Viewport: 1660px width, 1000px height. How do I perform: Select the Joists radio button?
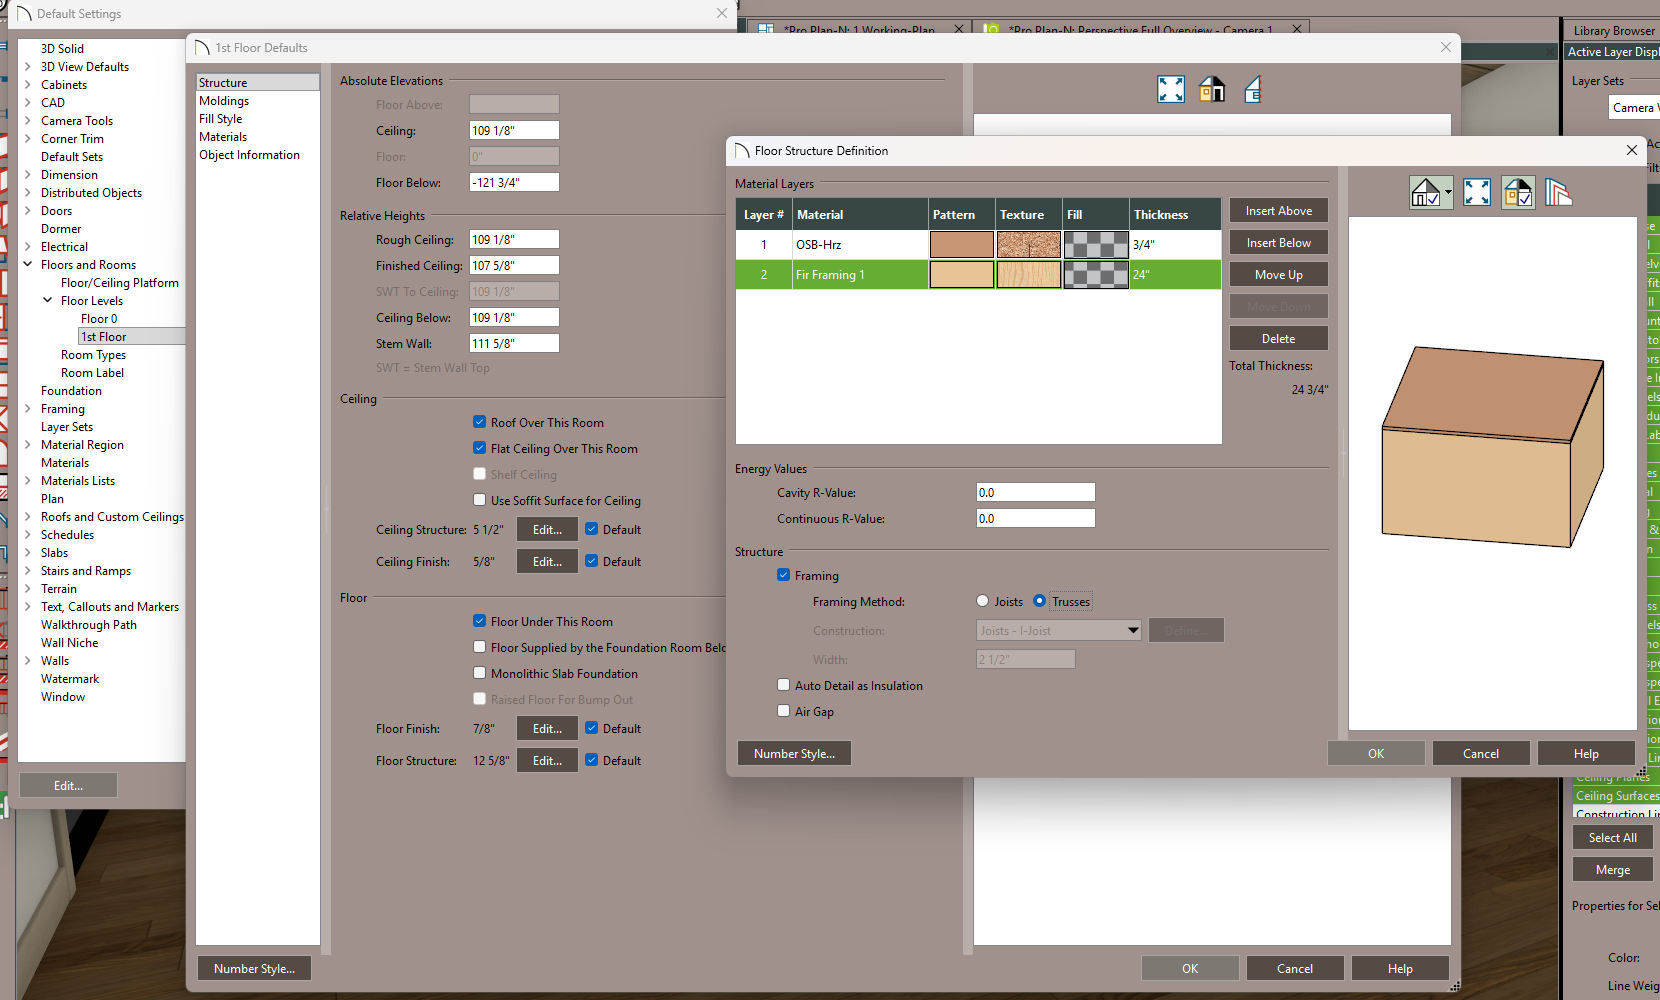click(x=983, y=601)
